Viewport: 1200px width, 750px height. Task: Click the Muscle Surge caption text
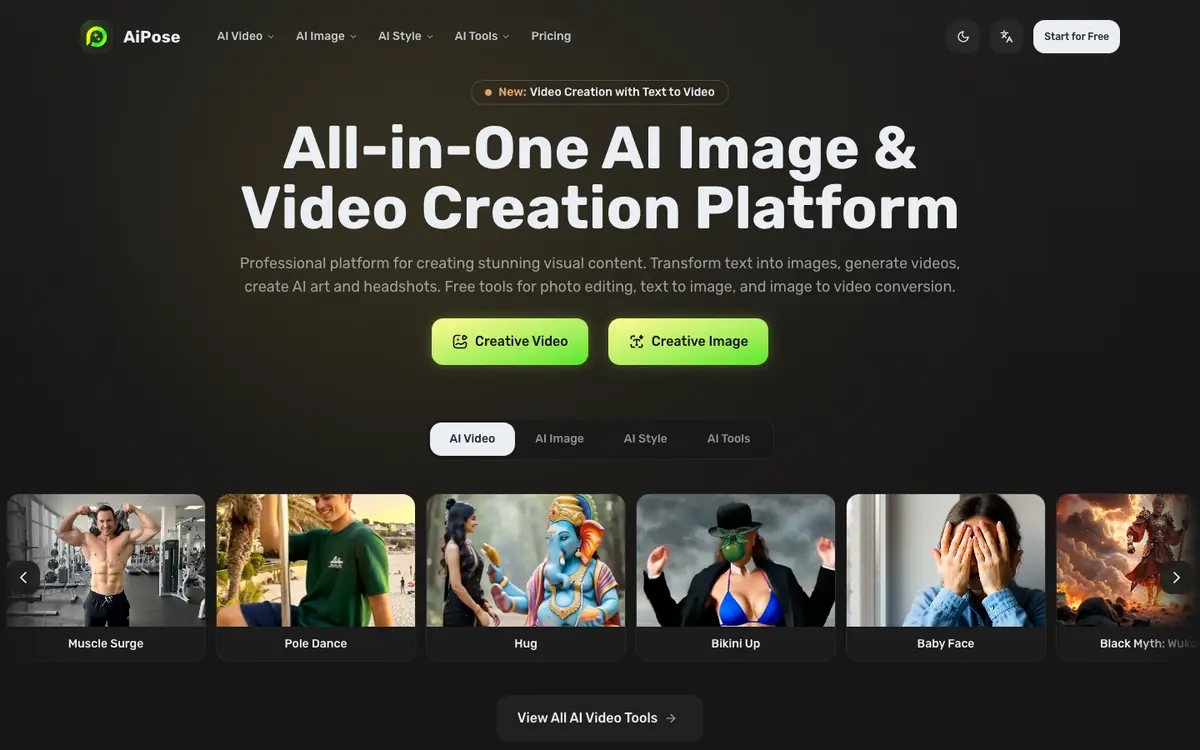[106, 644]
